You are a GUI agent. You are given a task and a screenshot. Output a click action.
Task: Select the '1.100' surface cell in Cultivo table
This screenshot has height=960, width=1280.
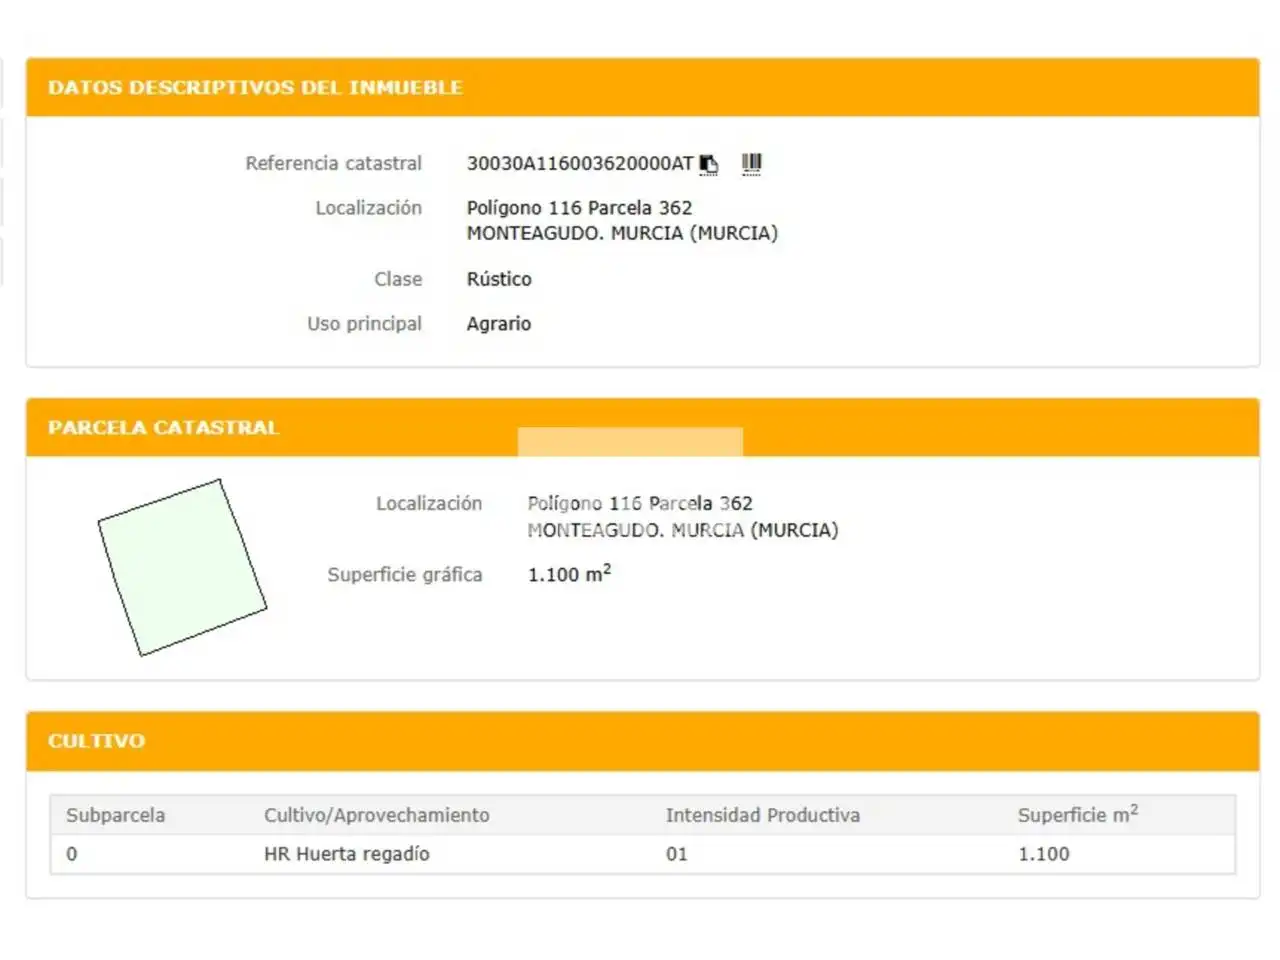[1044, 854]
